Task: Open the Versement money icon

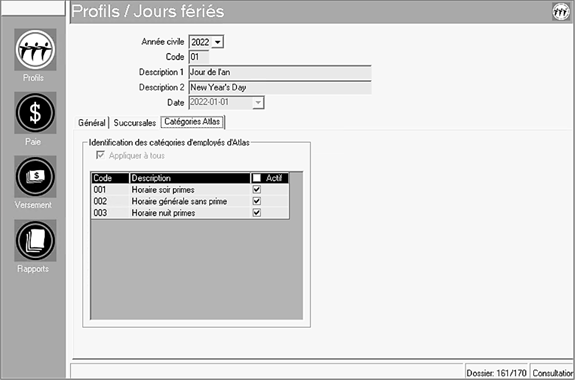Action: pyautogui.click(x=35, y=176)
